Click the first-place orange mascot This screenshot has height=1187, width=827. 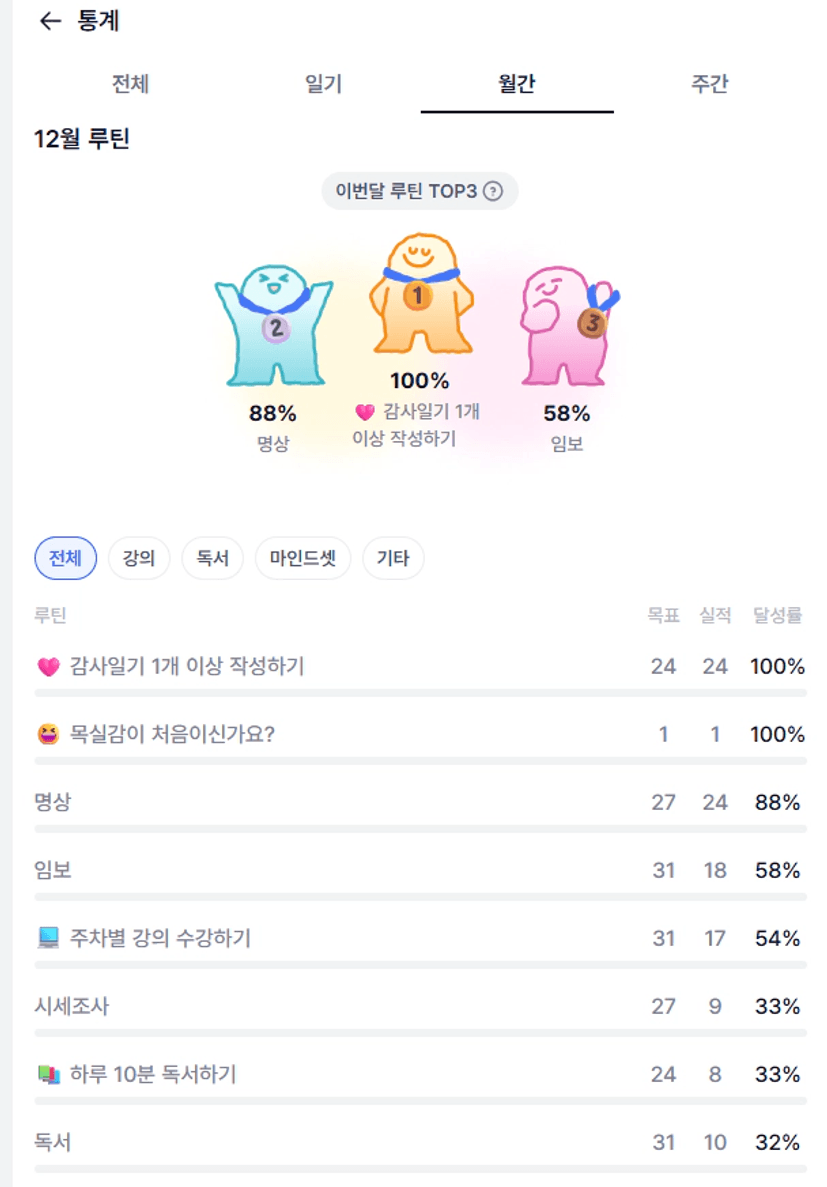pos(420,296)
